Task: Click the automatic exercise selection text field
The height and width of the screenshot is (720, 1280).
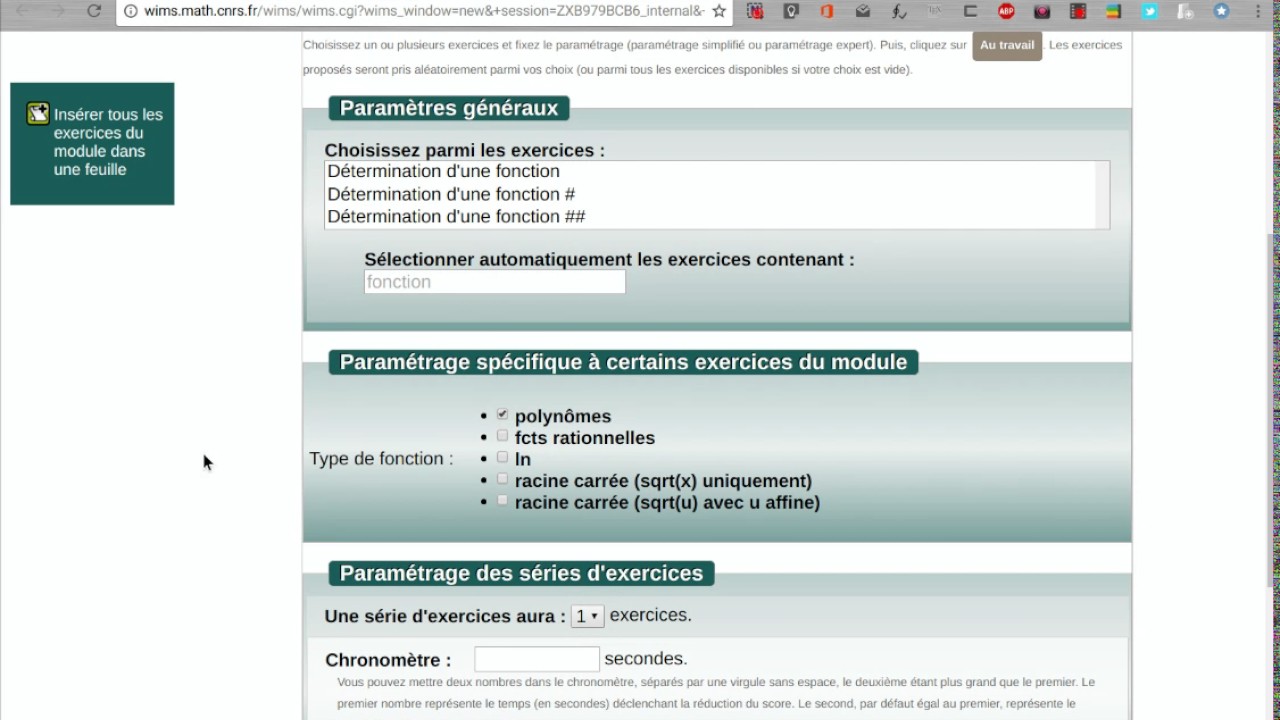Action: (495, 282)
